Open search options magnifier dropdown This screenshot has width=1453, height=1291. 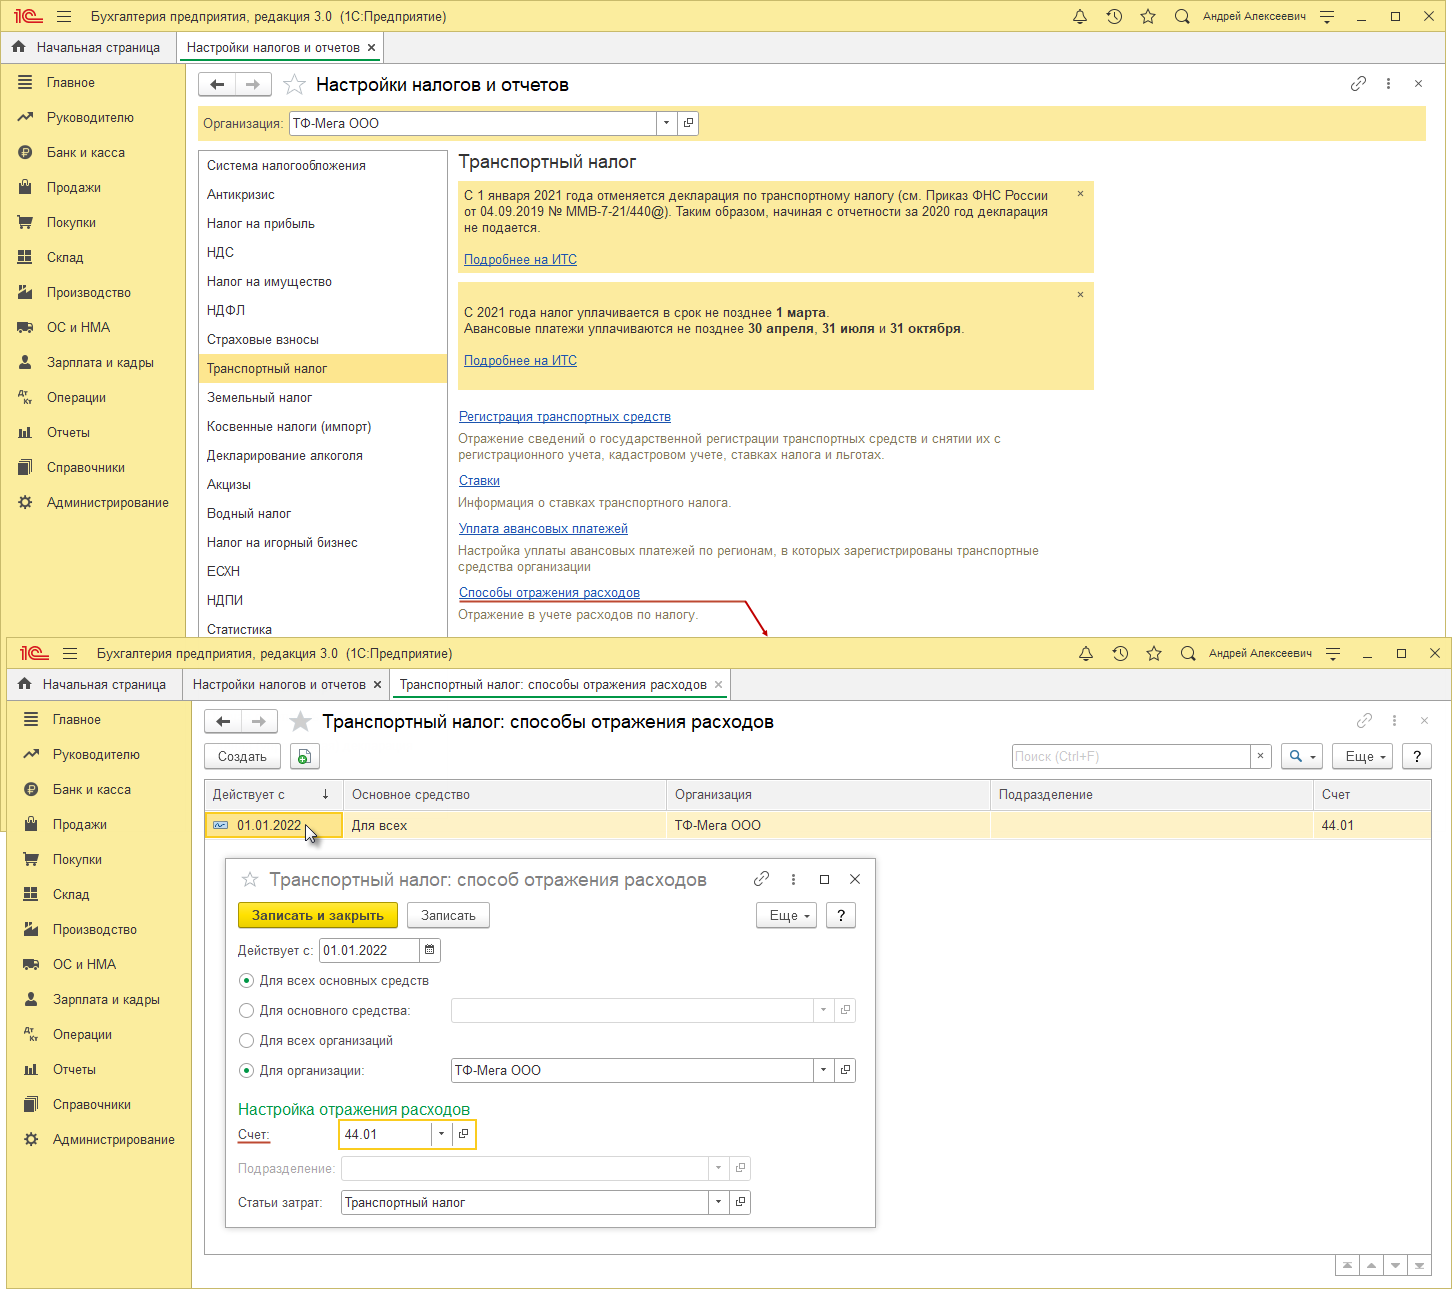(1302, 757)
